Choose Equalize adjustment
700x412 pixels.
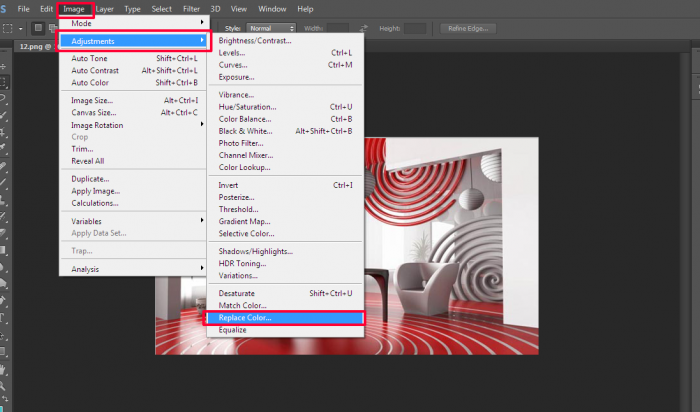pyautogui.click(x=285, y=330)
